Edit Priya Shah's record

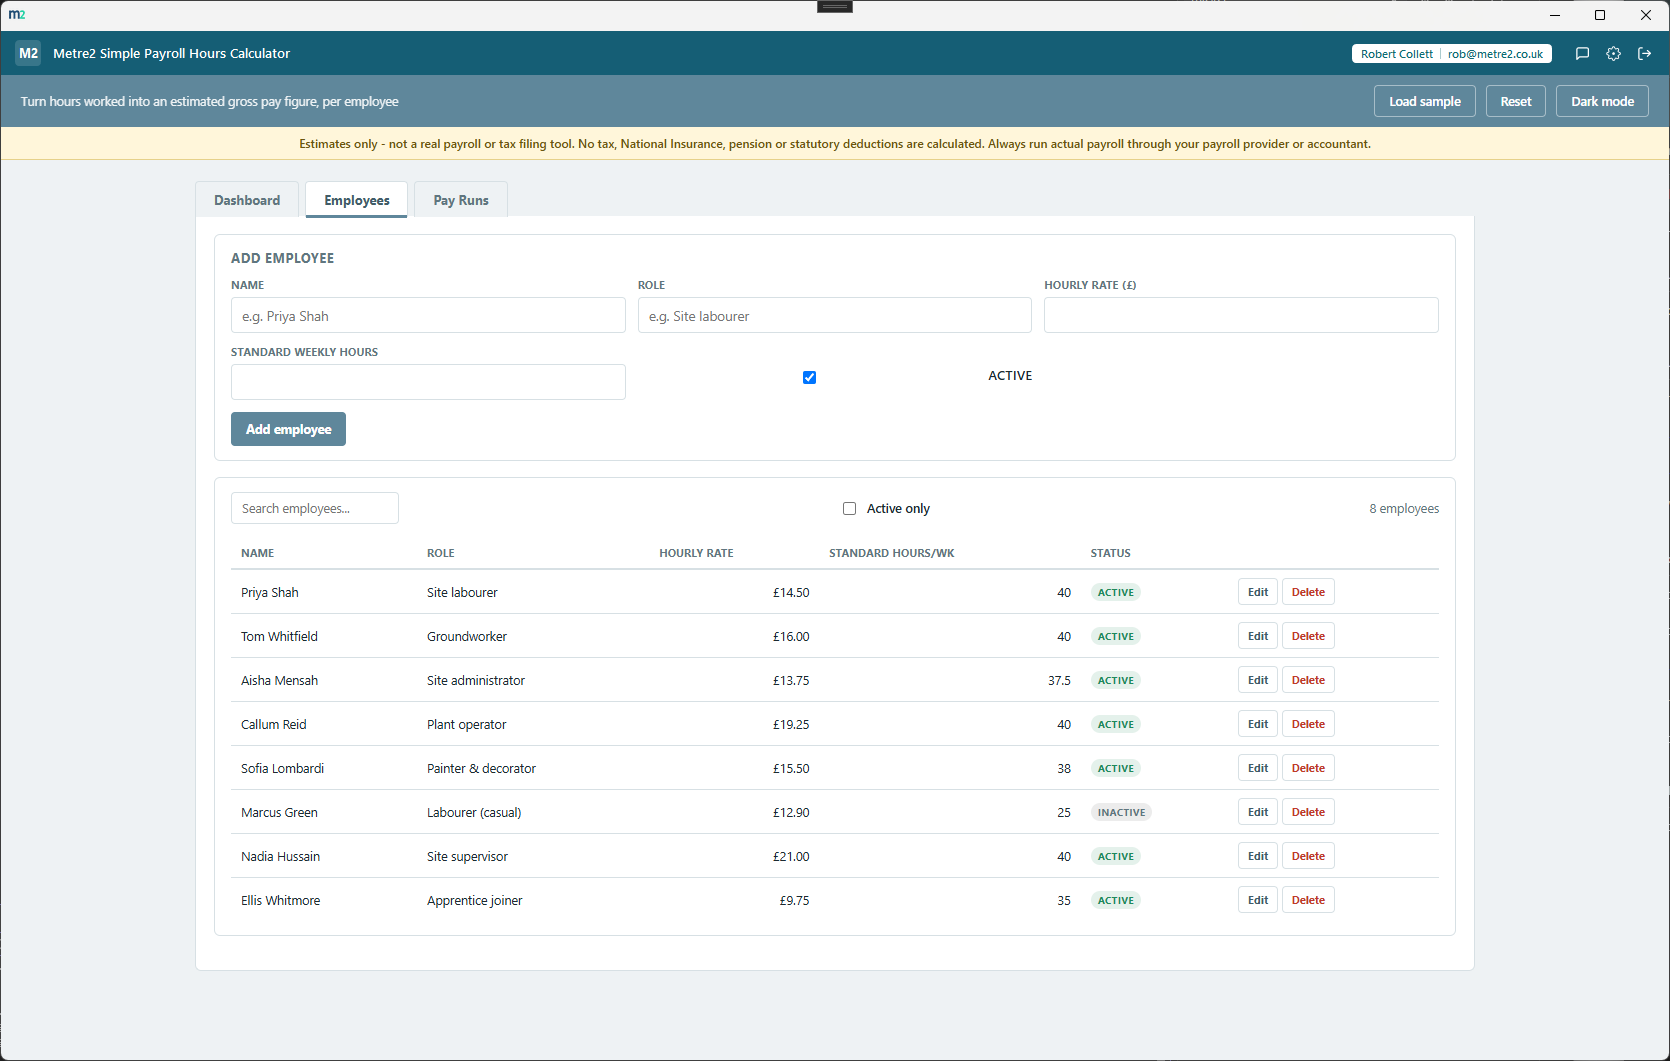click(1258, 592)
